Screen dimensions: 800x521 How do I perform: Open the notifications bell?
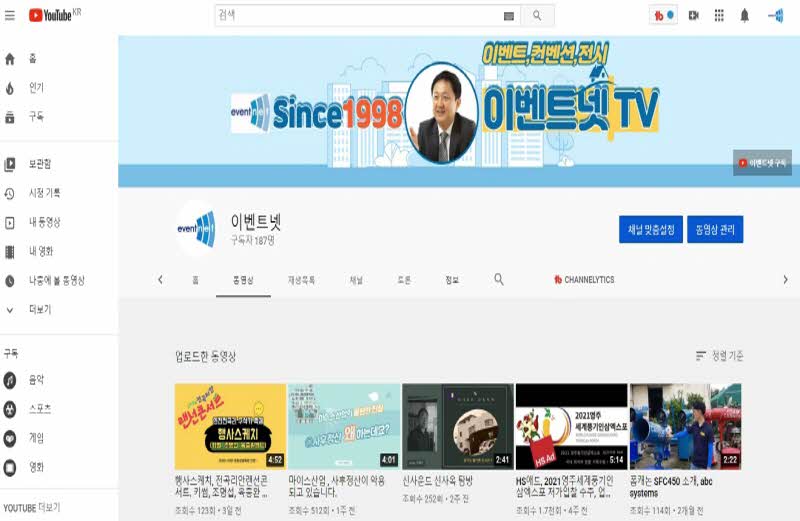(744, 15)
